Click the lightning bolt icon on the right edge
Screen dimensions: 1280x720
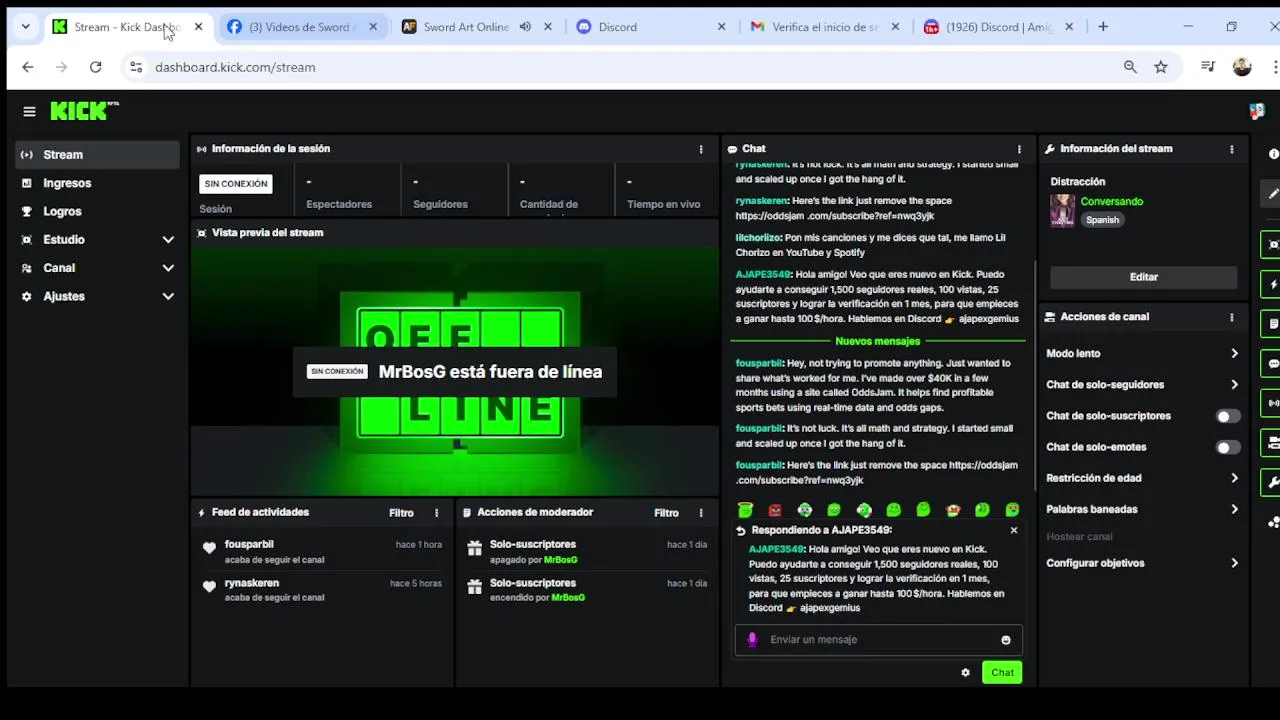coord(1273,285)
